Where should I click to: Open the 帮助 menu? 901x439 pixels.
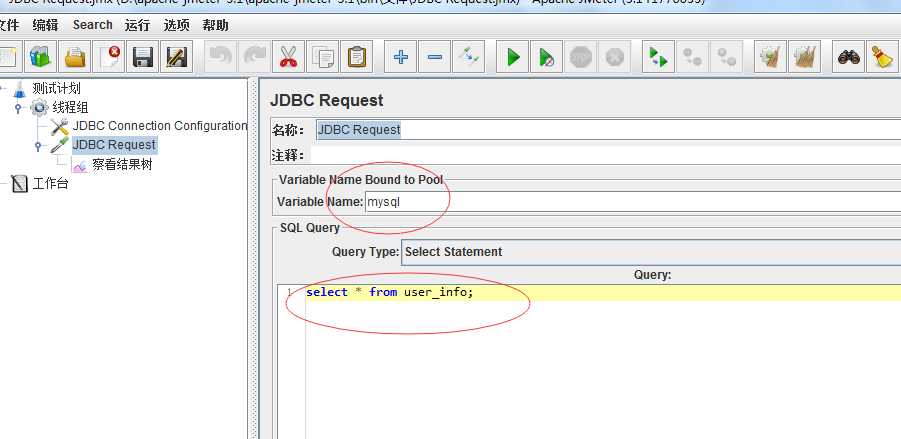(215, 25)
